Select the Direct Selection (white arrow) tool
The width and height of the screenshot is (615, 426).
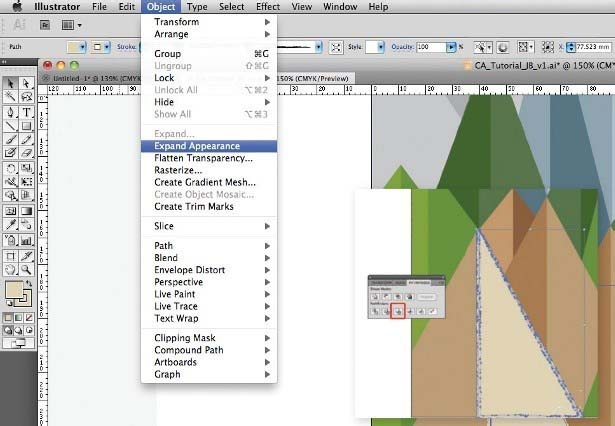pos(26,83)
